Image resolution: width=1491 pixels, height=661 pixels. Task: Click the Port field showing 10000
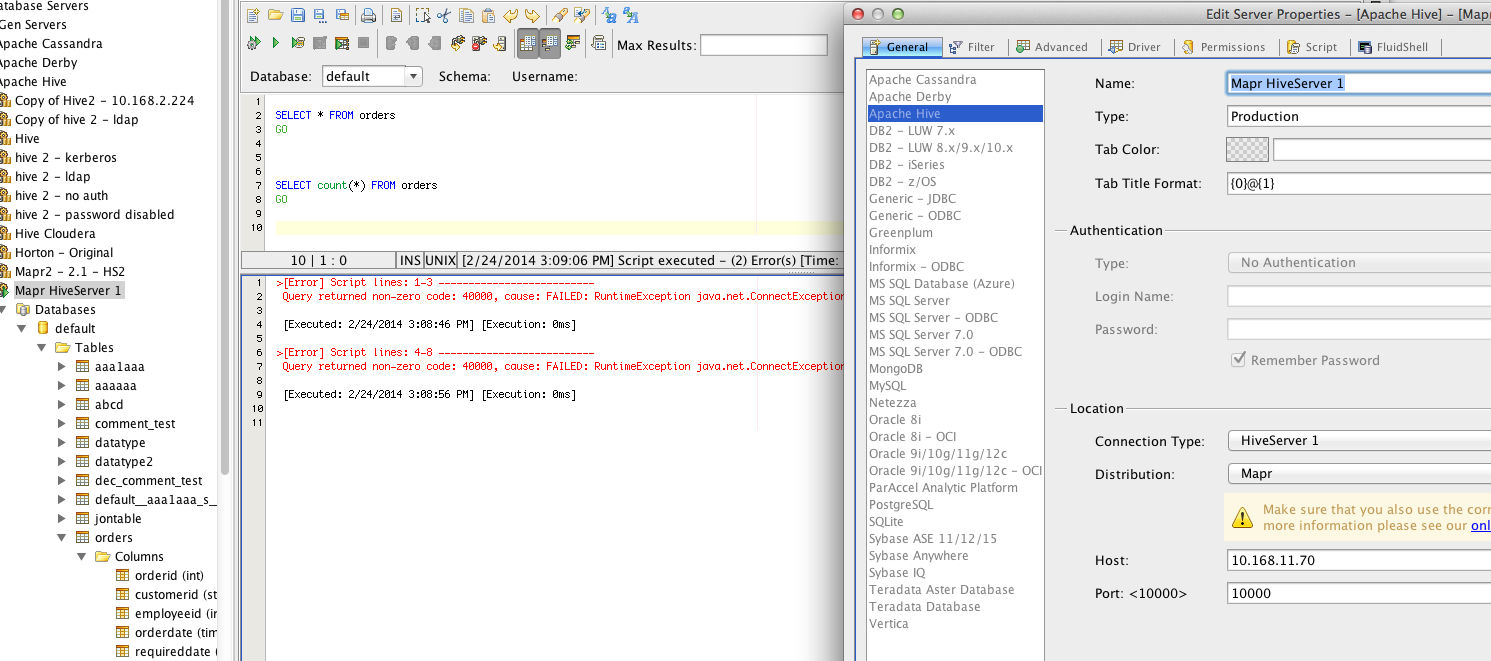coord(1359,593)
